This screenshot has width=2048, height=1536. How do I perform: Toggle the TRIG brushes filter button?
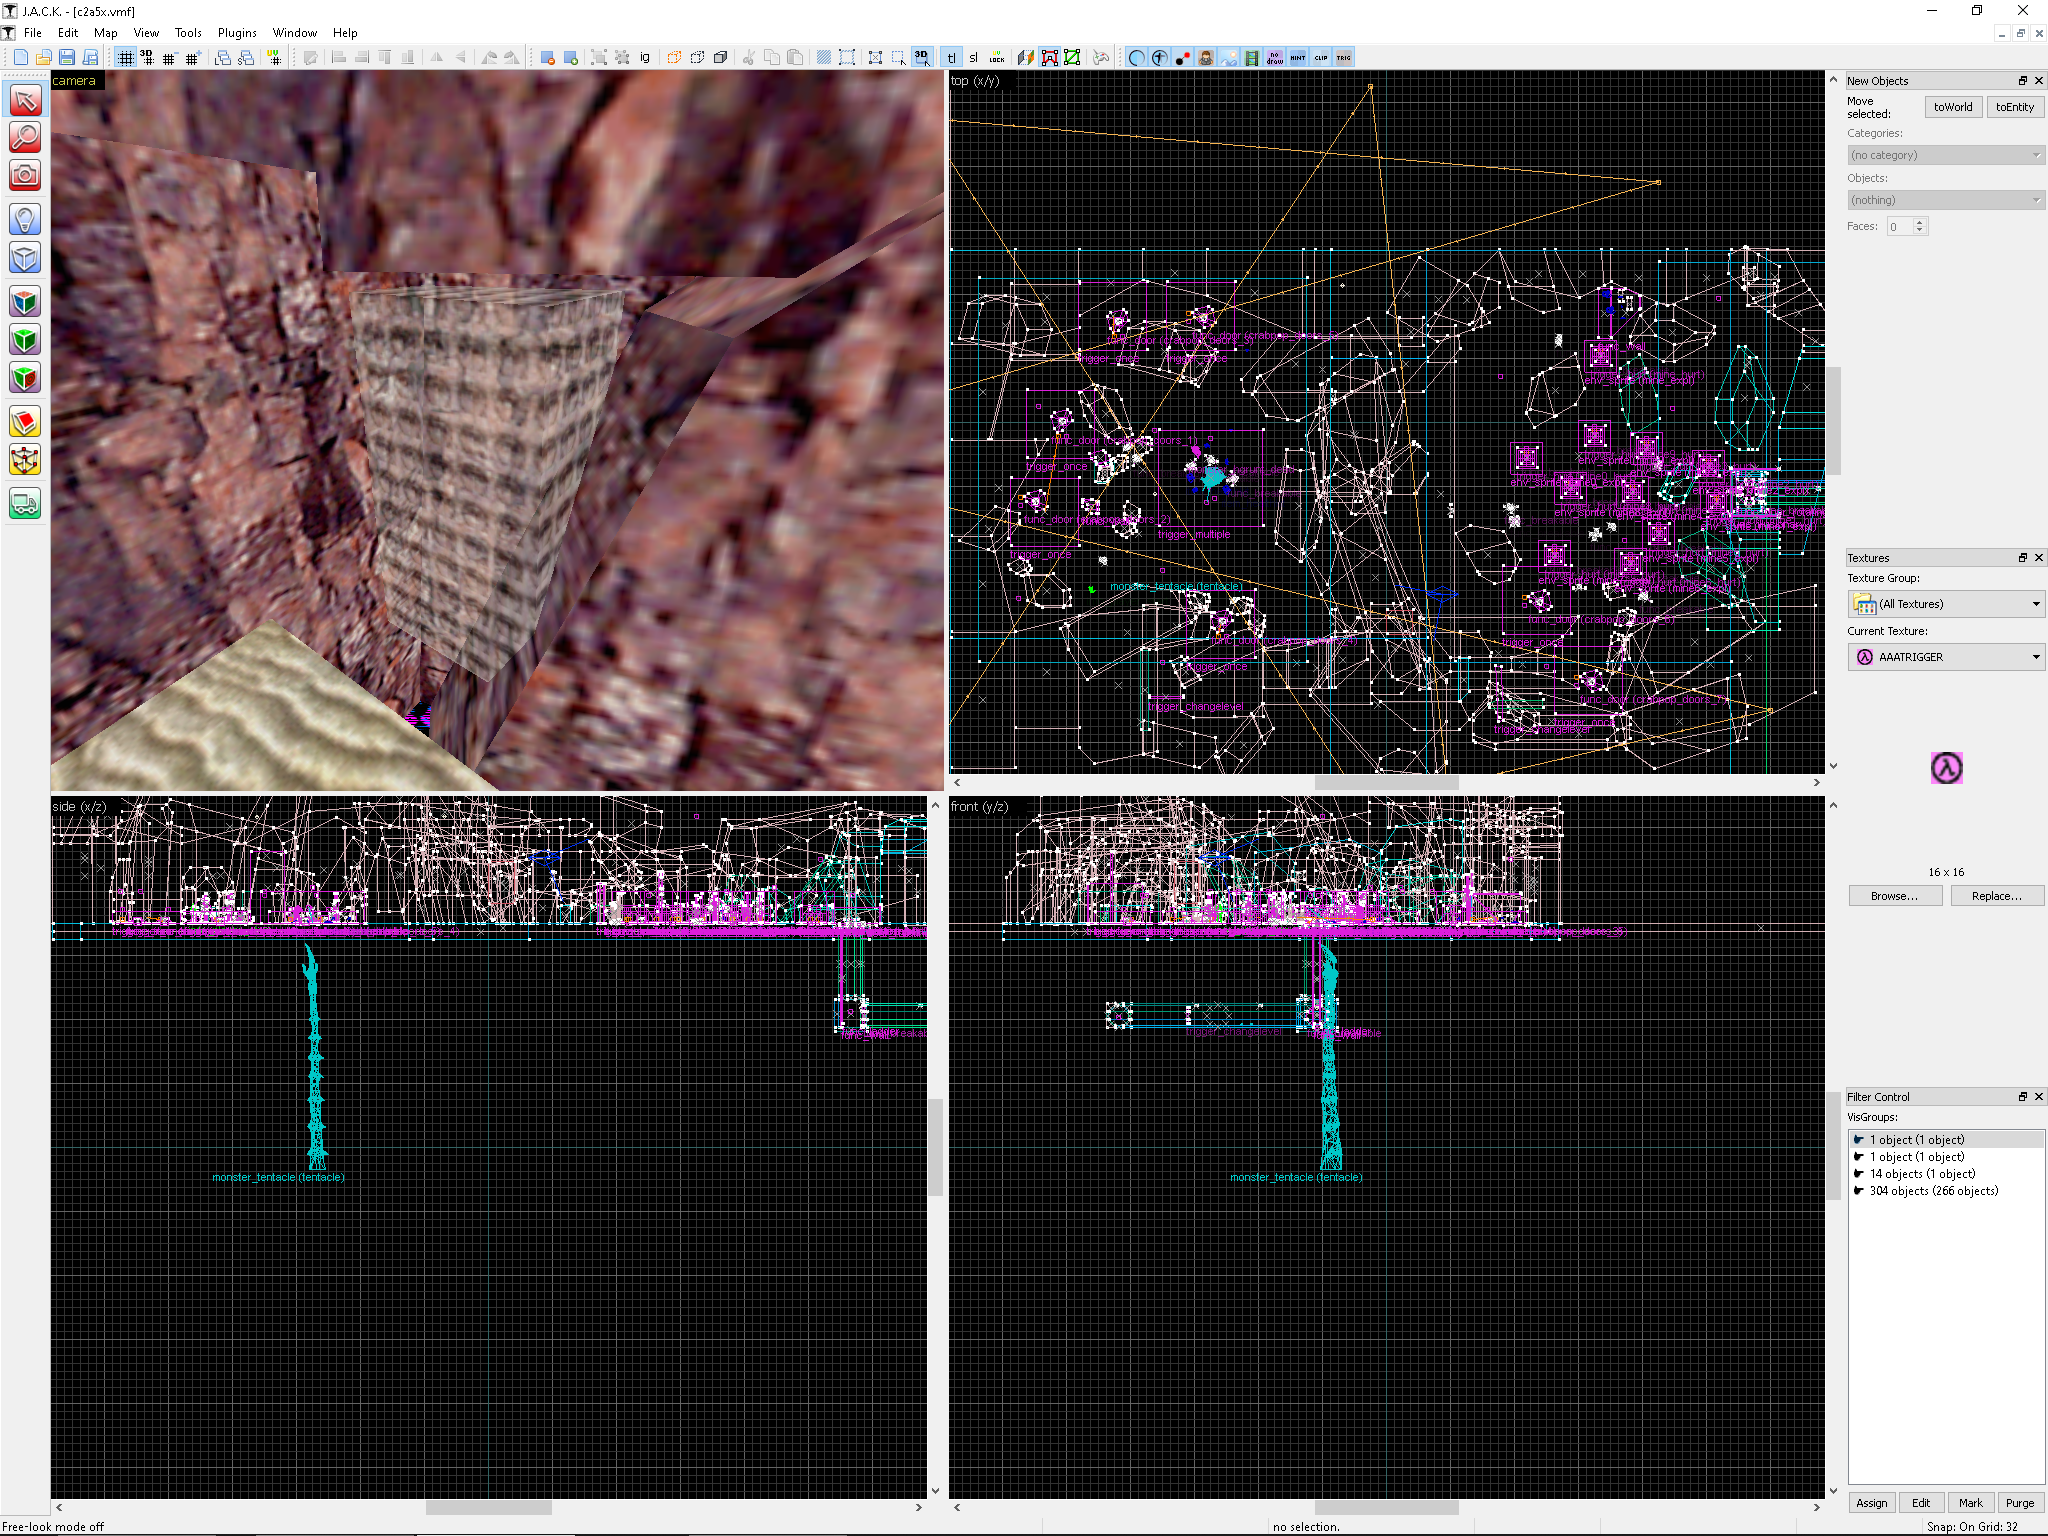tap(1344, 58)
